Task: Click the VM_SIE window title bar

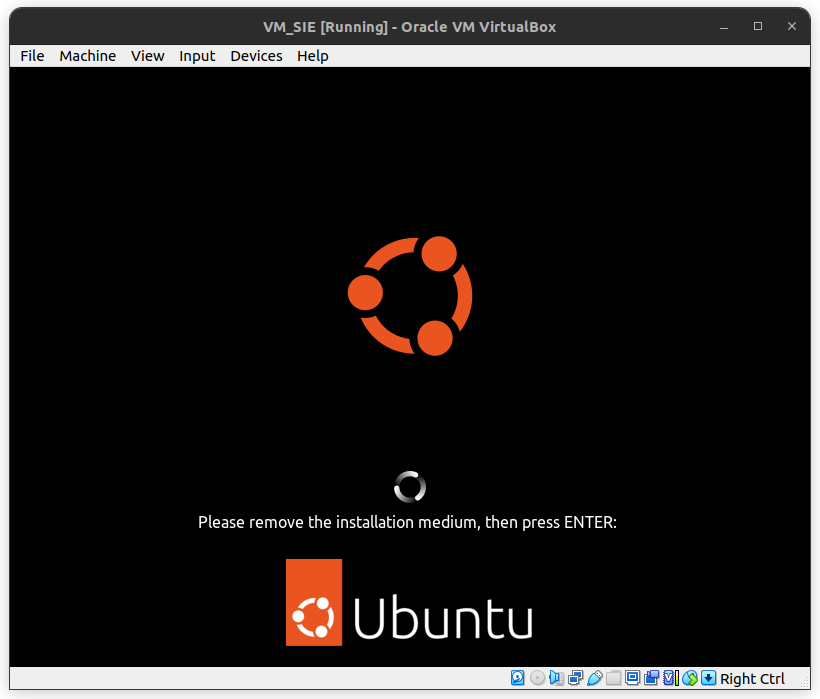Action: [409, 27]
